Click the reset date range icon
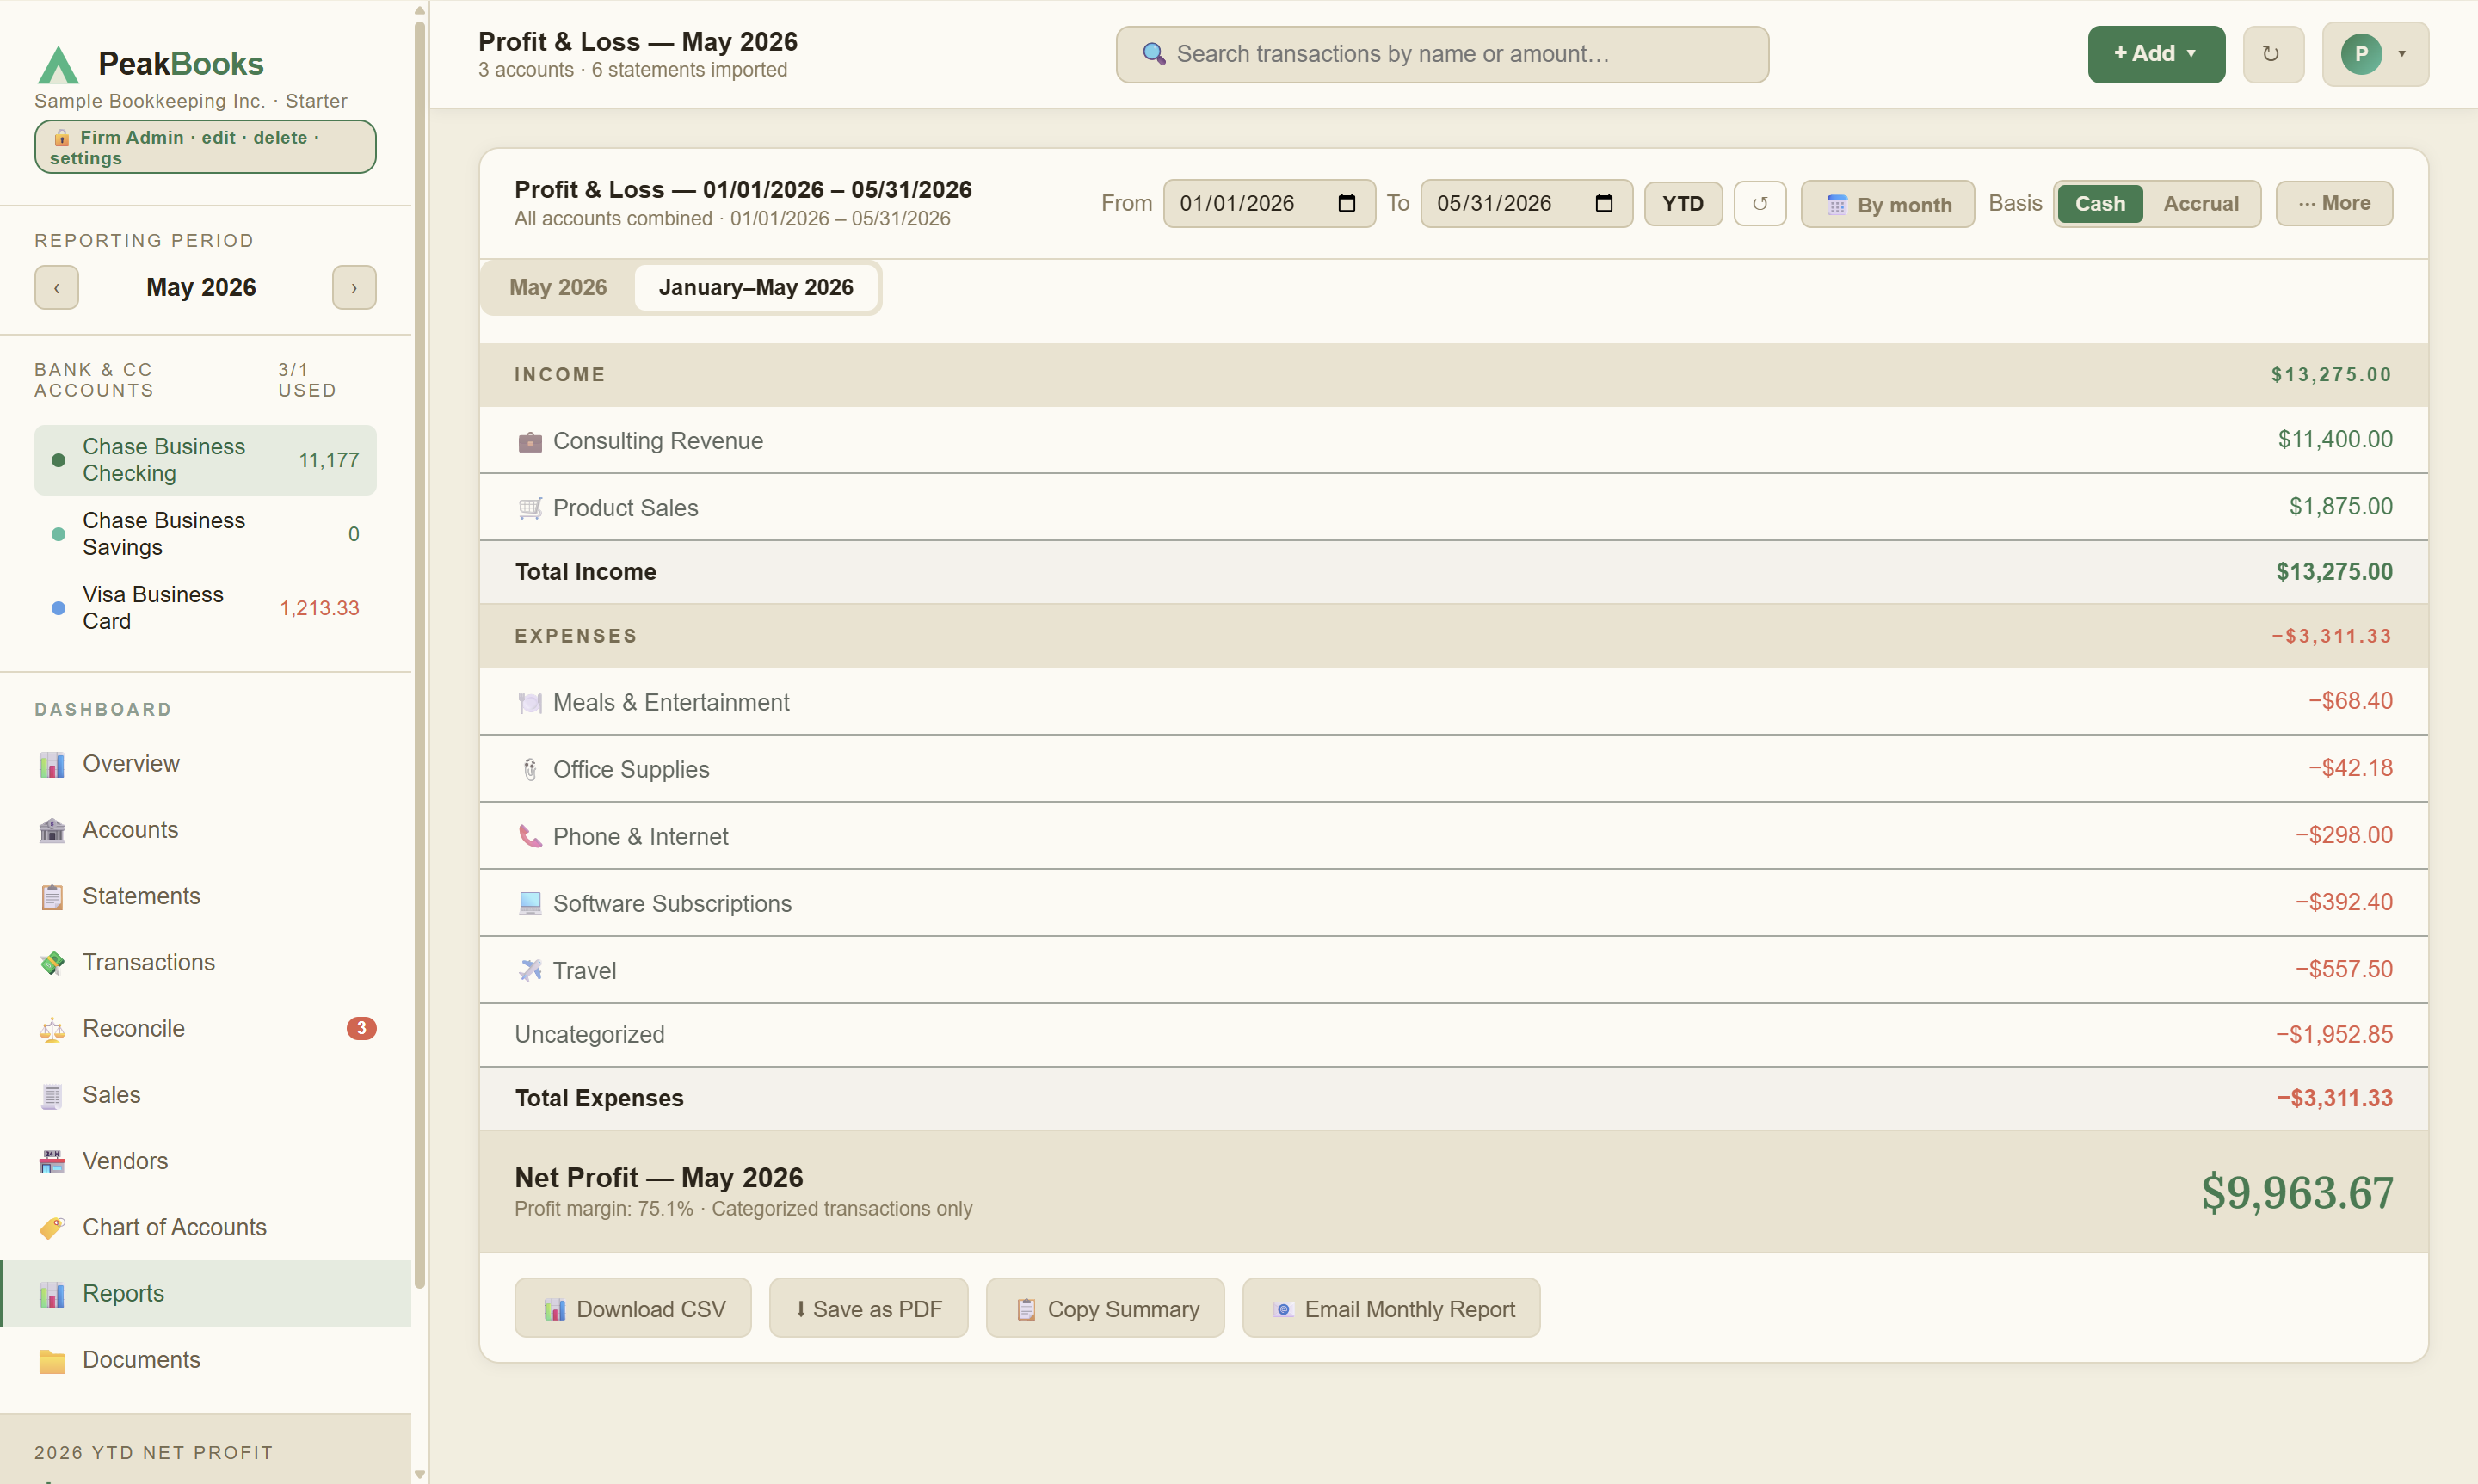The height and width of the screenshot is (1484, 2478). [x=1760, y=204]
